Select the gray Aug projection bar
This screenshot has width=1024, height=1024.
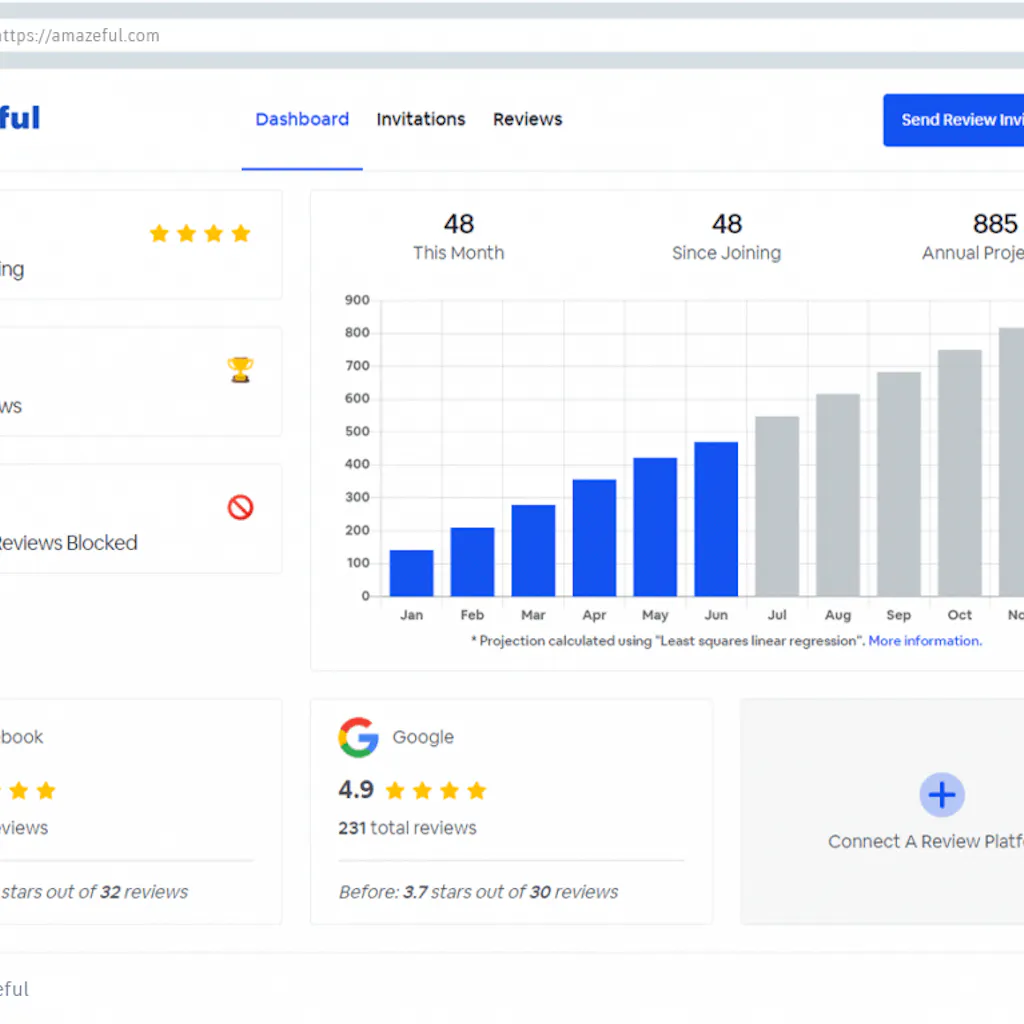tap(838, 495)
